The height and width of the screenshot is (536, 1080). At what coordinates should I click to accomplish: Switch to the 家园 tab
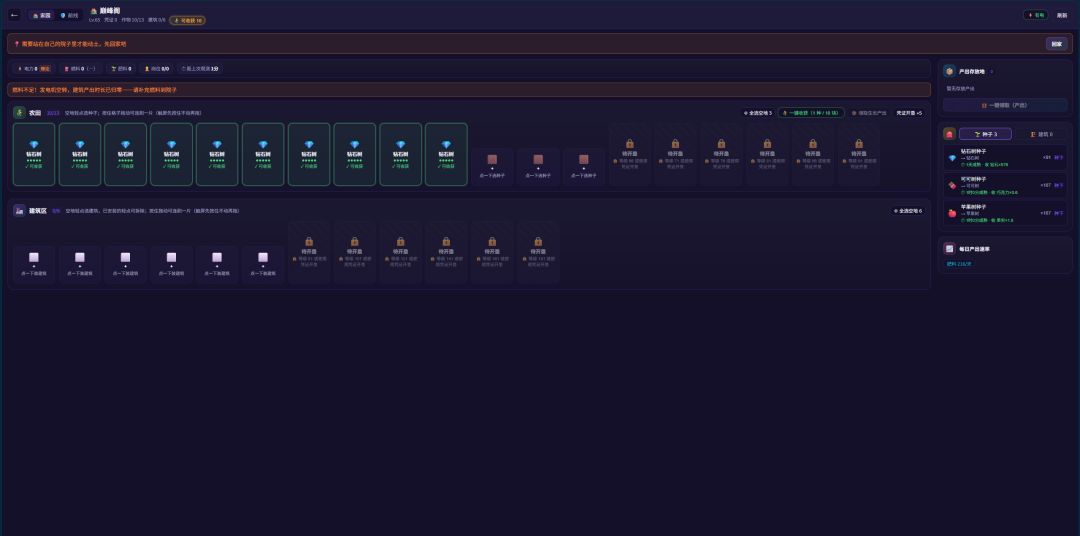click(x=41, y=15)
